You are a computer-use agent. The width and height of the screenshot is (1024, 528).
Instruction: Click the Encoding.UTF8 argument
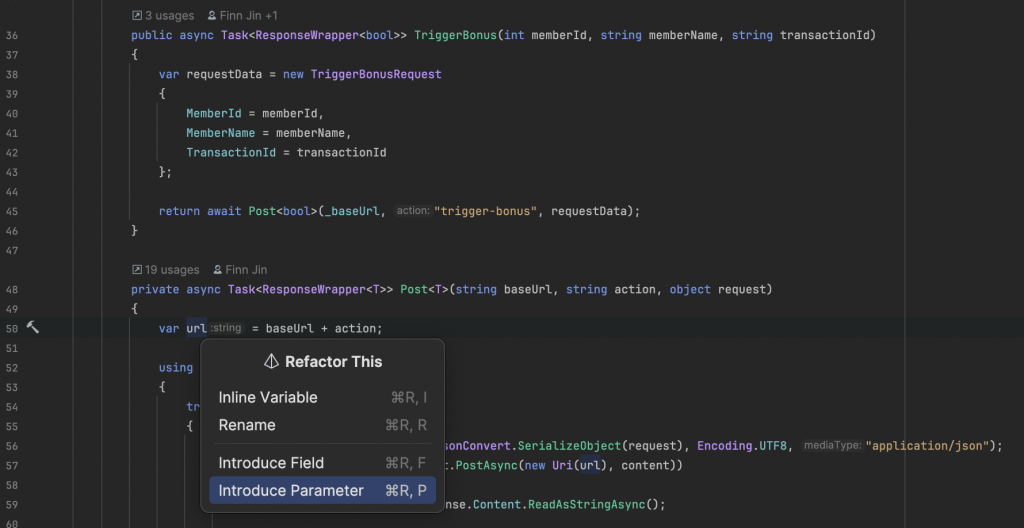pyautogui.click(x=741, y=445)
